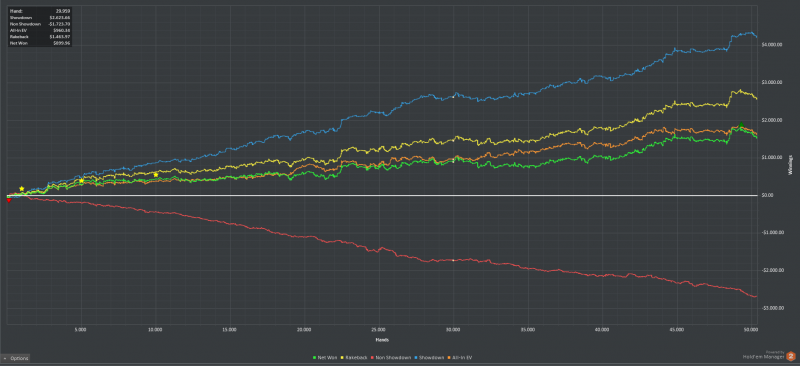Screen dimensions: 800x366
Task: Click the 30,000 x-axis label
Action: pyautogui.click(x=453, y=330)
